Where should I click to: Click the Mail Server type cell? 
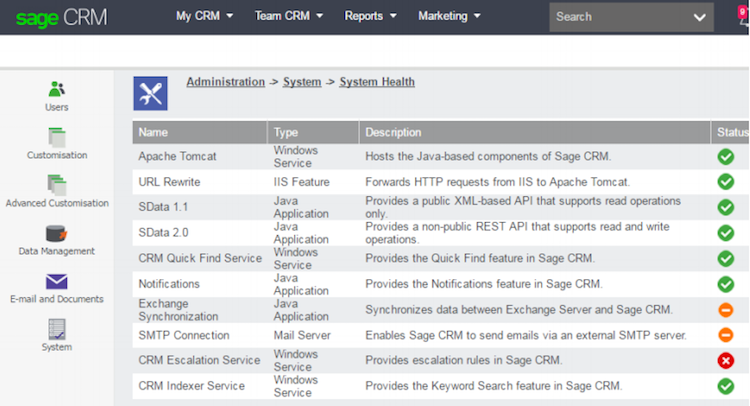[302, 335]
